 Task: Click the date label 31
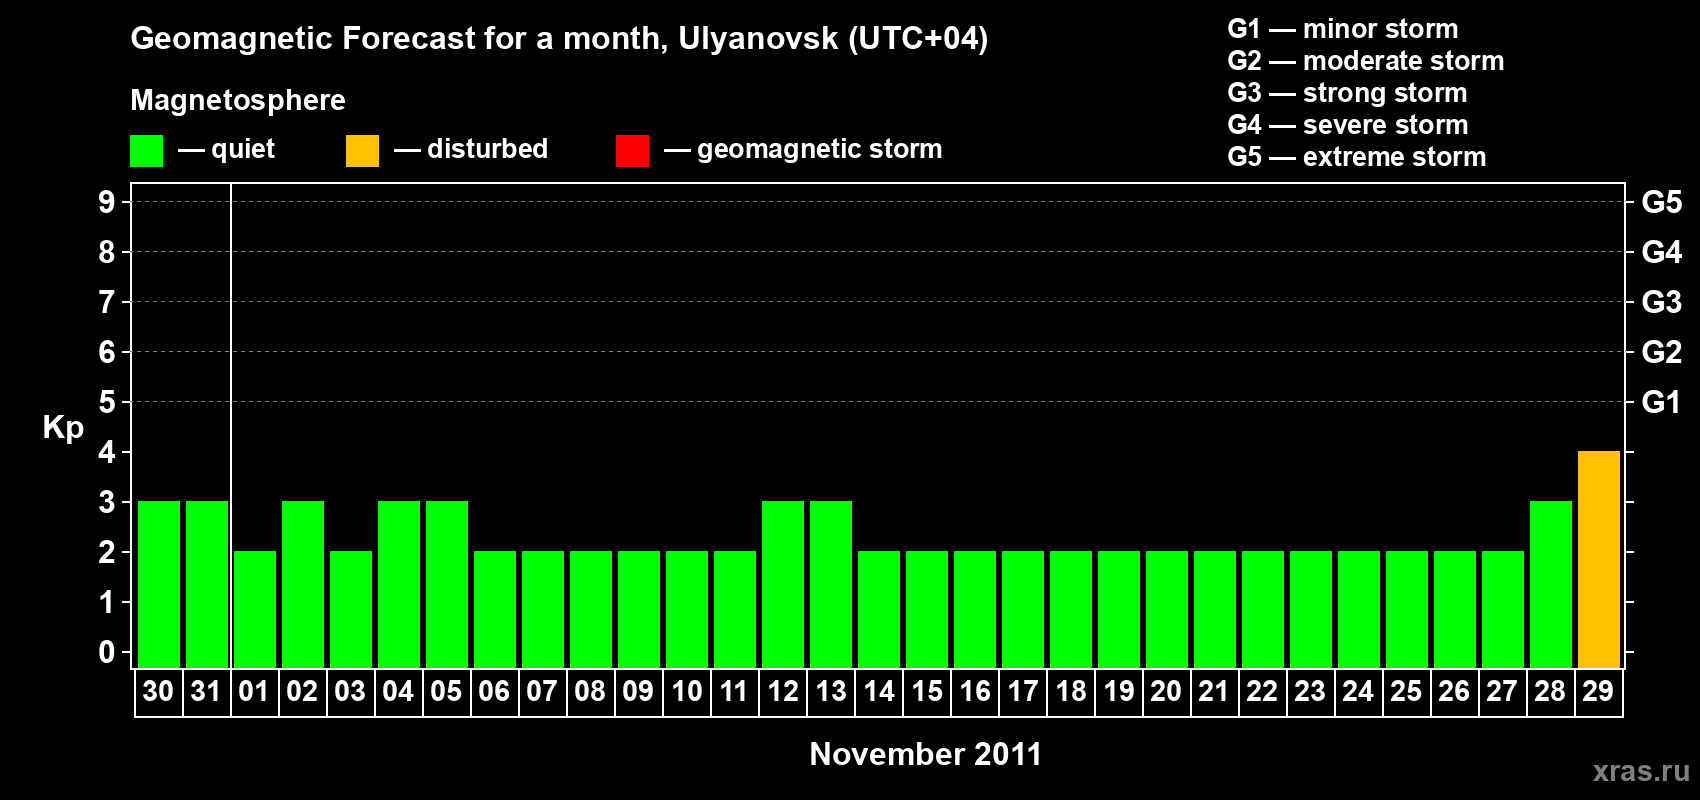click(206, 692)
